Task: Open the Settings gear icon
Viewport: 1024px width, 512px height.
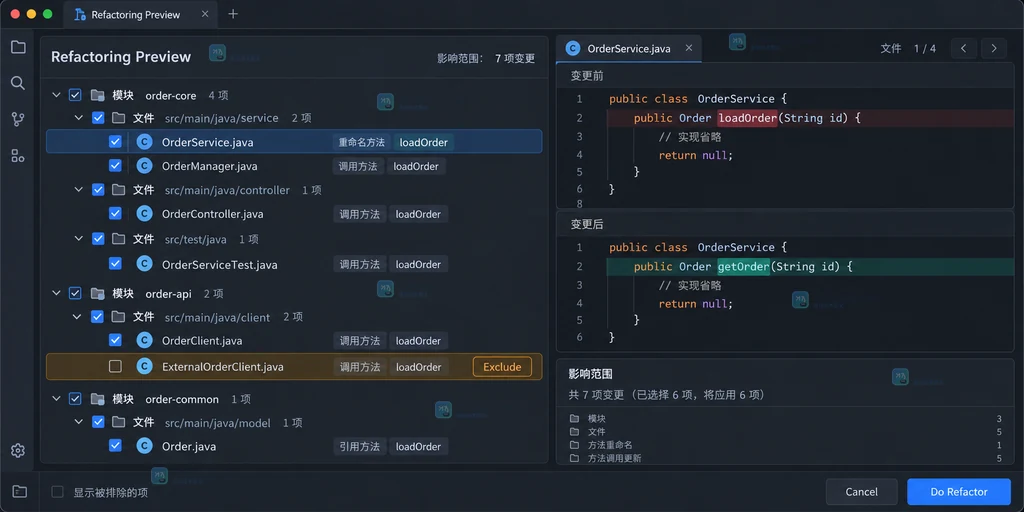Action: pos(18,451)
